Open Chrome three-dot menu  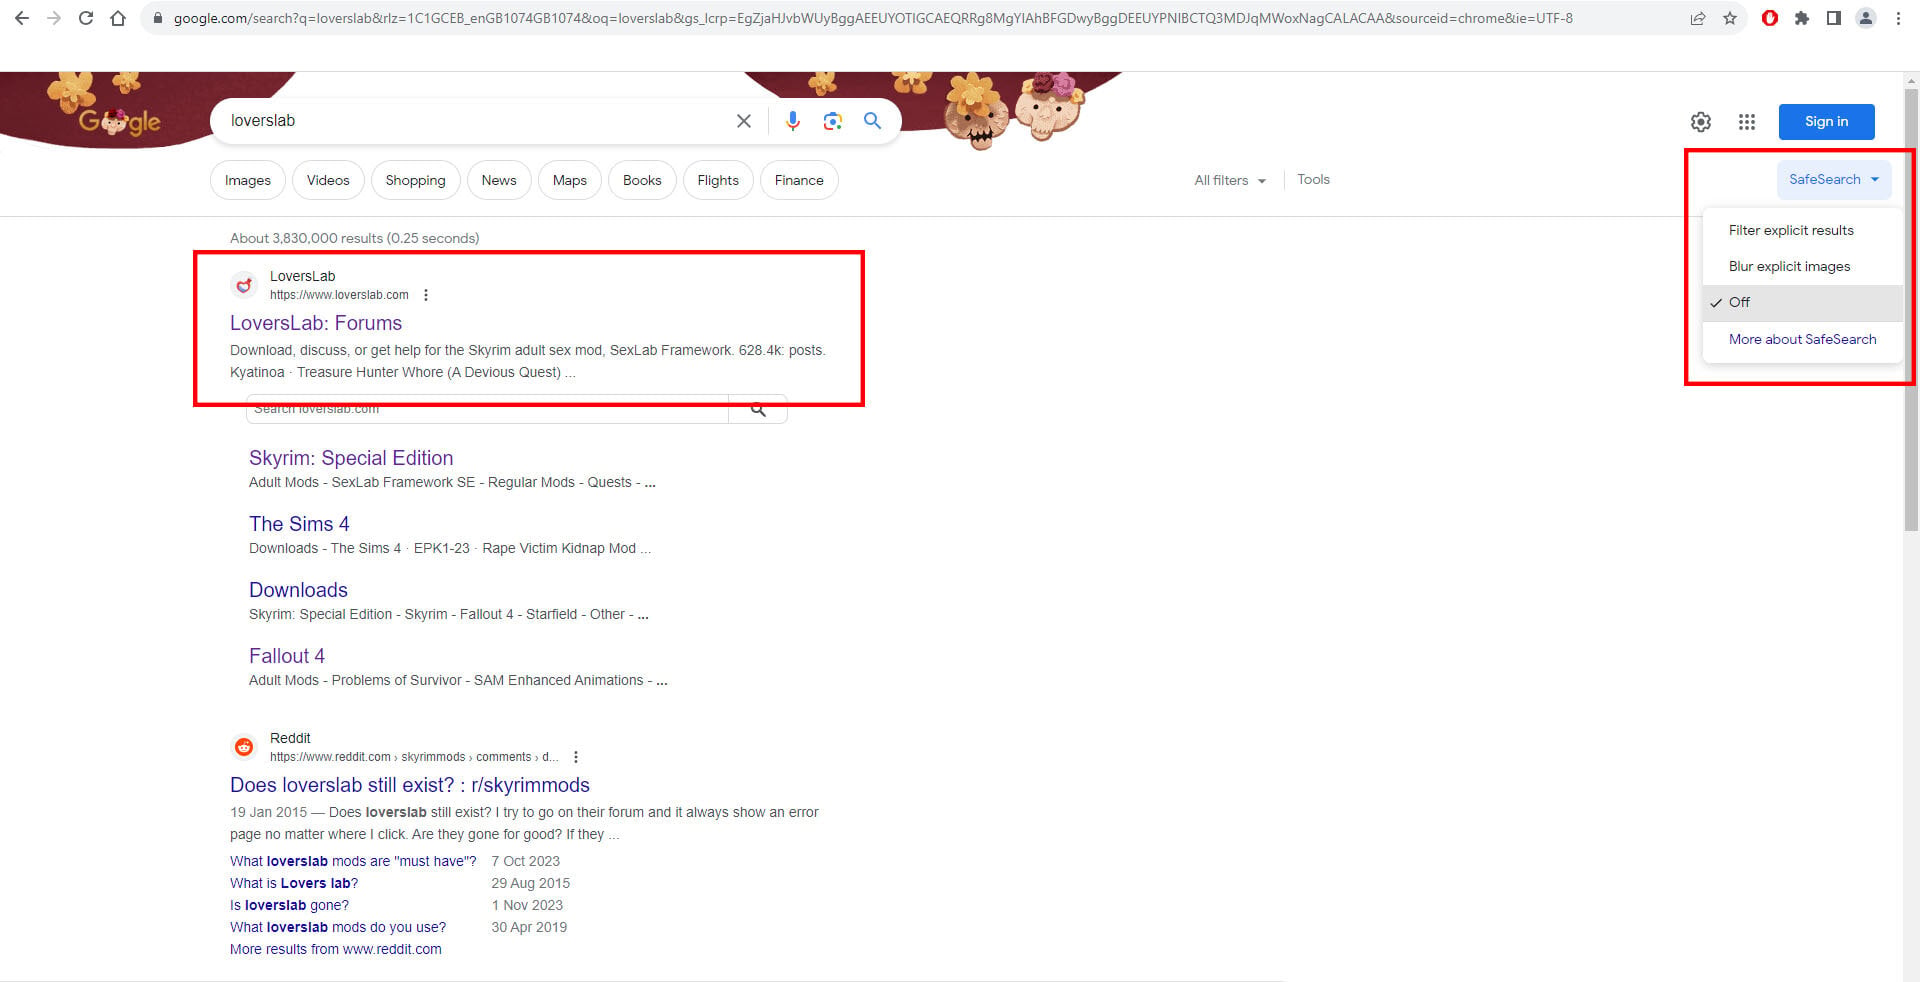(x=1898, y=18)
